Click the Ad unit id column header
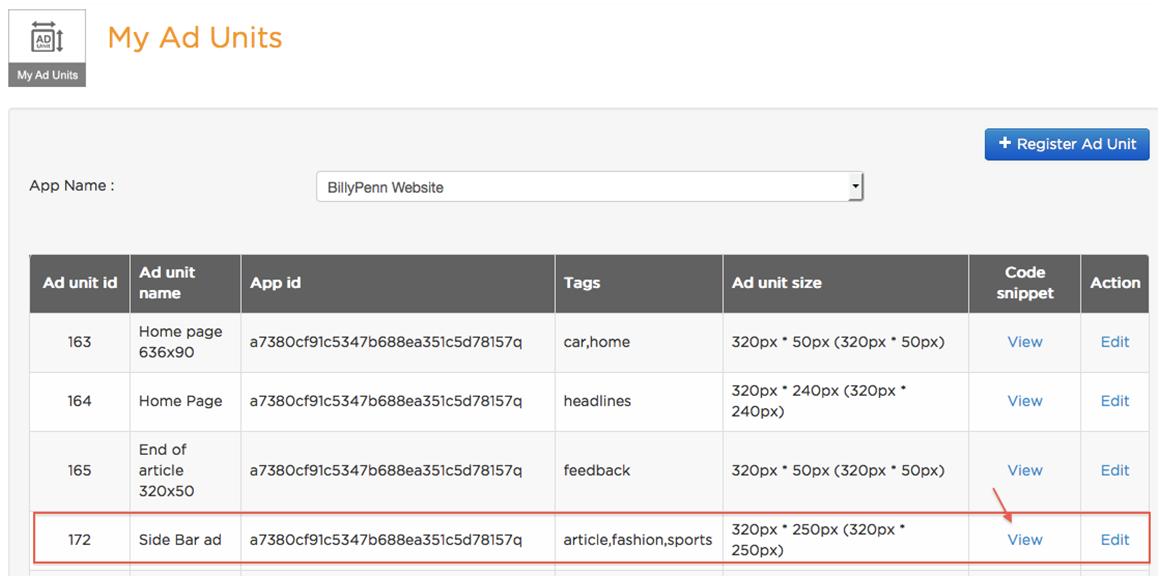The image size is (1160, 578). tap(80, 283)
